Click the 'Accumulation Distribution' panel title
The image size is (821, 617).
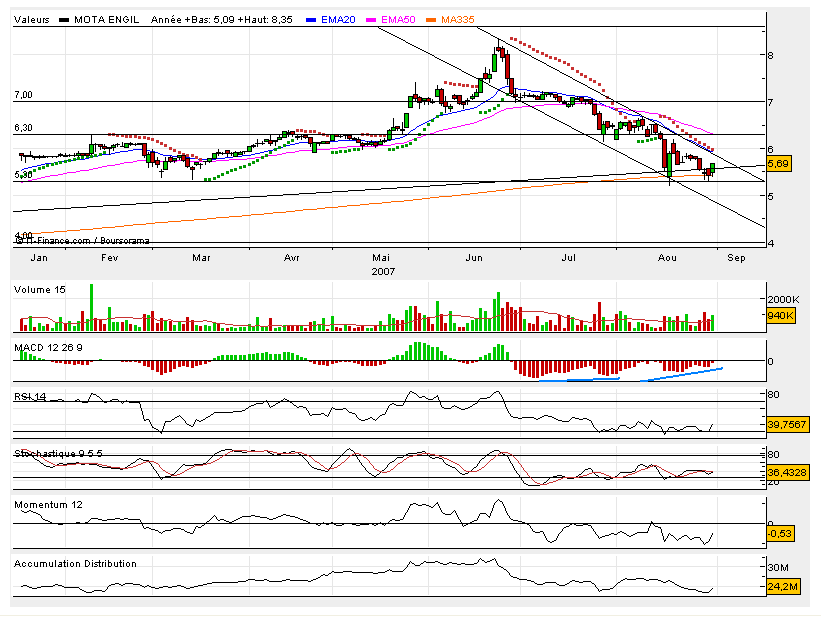click(75, 564)
